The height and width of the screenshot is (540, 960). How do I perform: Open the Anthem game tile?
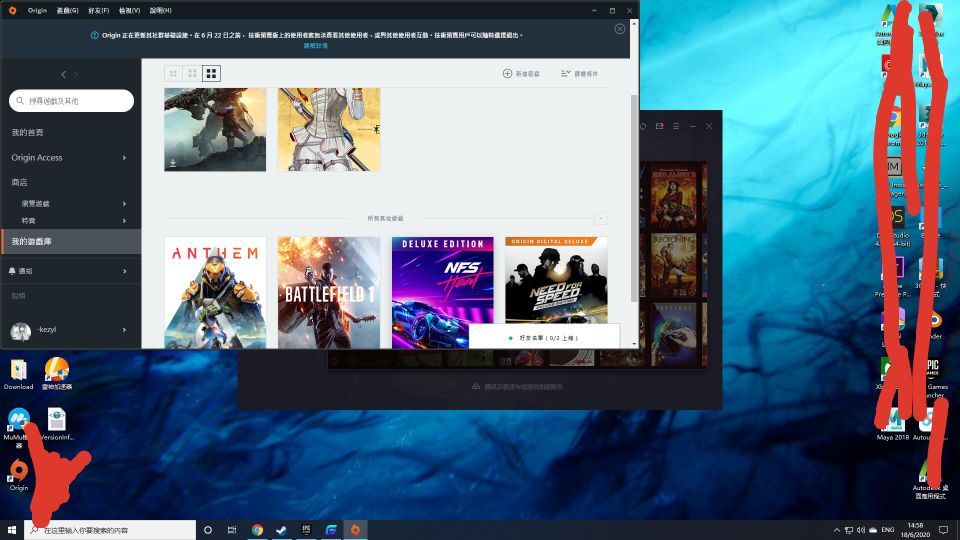215,293
